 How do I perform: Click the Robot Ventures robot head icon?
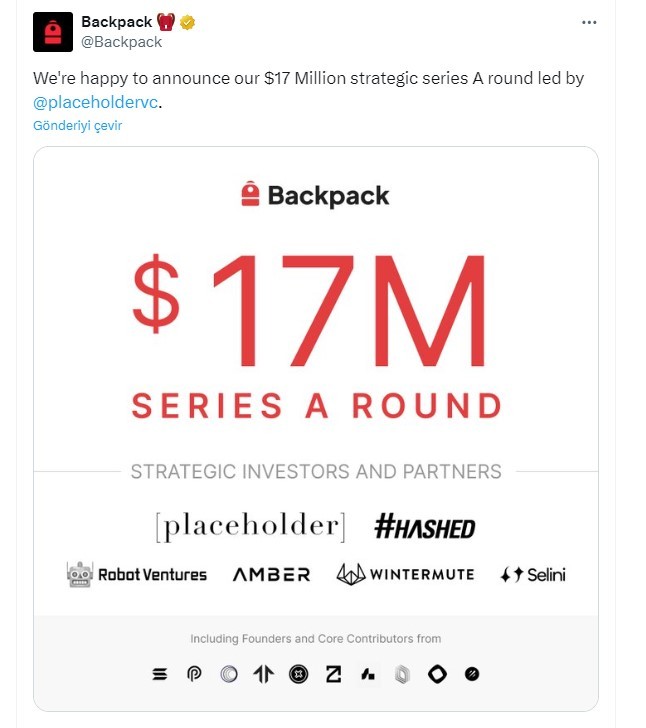tap(79, 574)
